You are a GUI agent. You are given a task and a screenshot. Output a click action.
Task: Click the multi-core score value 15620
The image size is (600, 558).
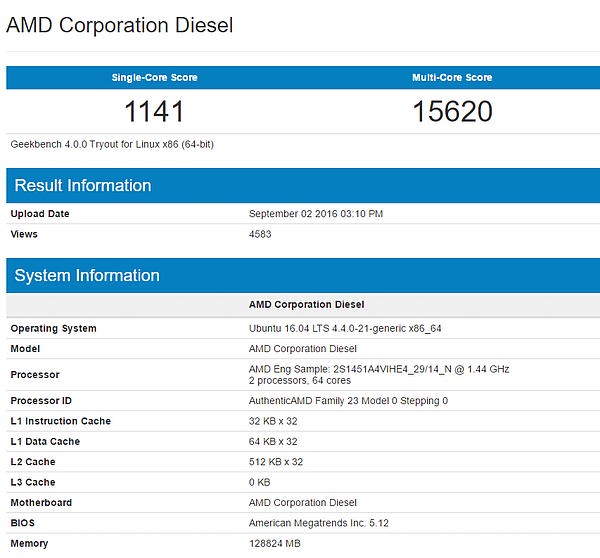click(x=452, y=111)
